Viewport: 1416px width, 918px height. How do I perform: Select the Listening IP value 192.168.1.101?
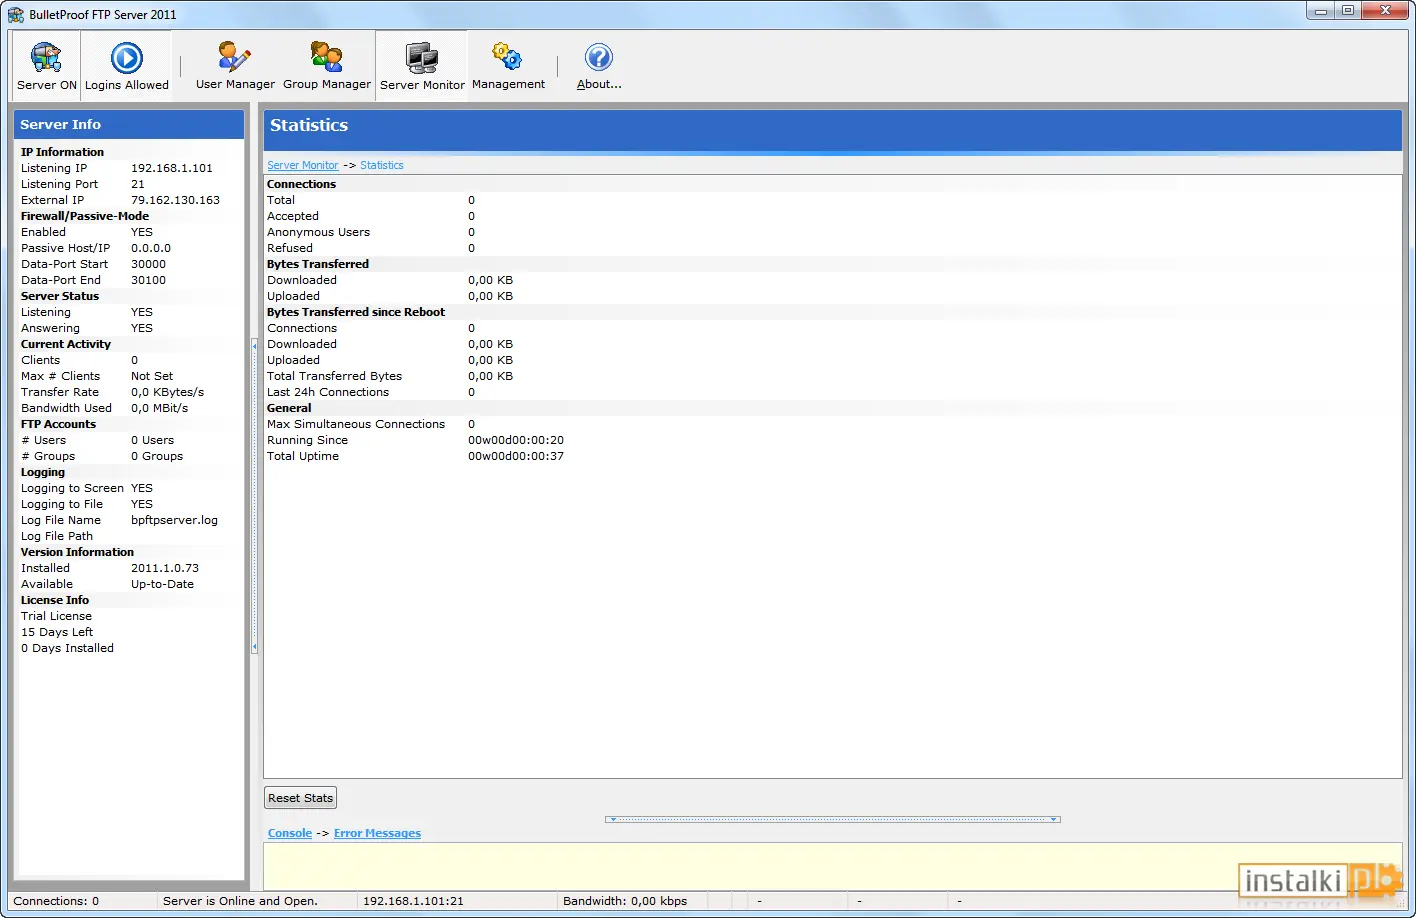click(172, 168)
